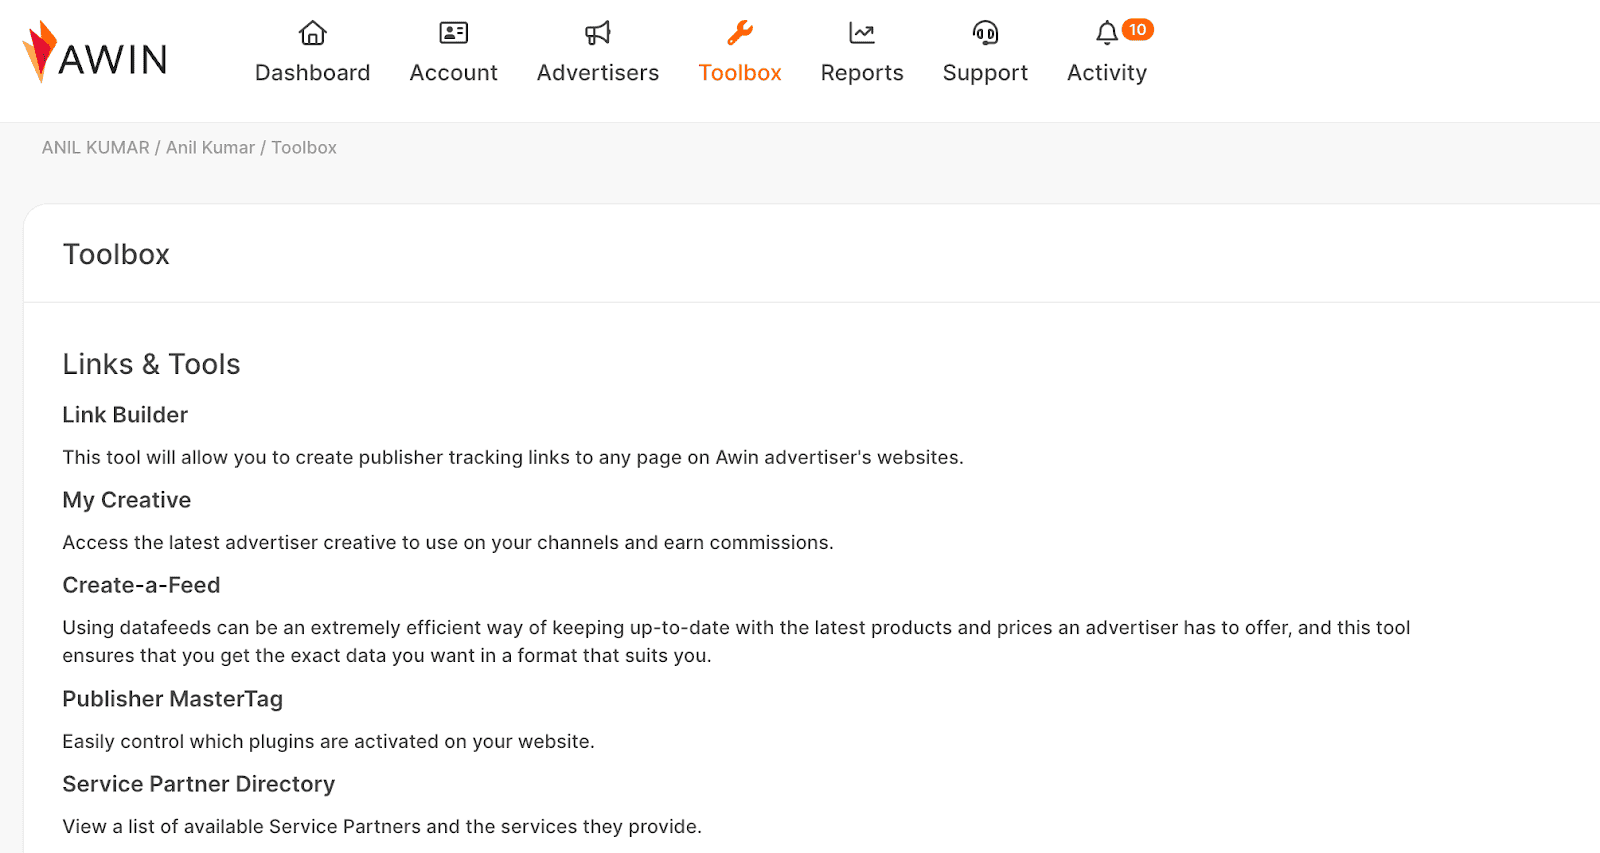This screenshot has height=853, width=1600.
Task: Click the Advertisers megaphone icon
Action: 598,33
